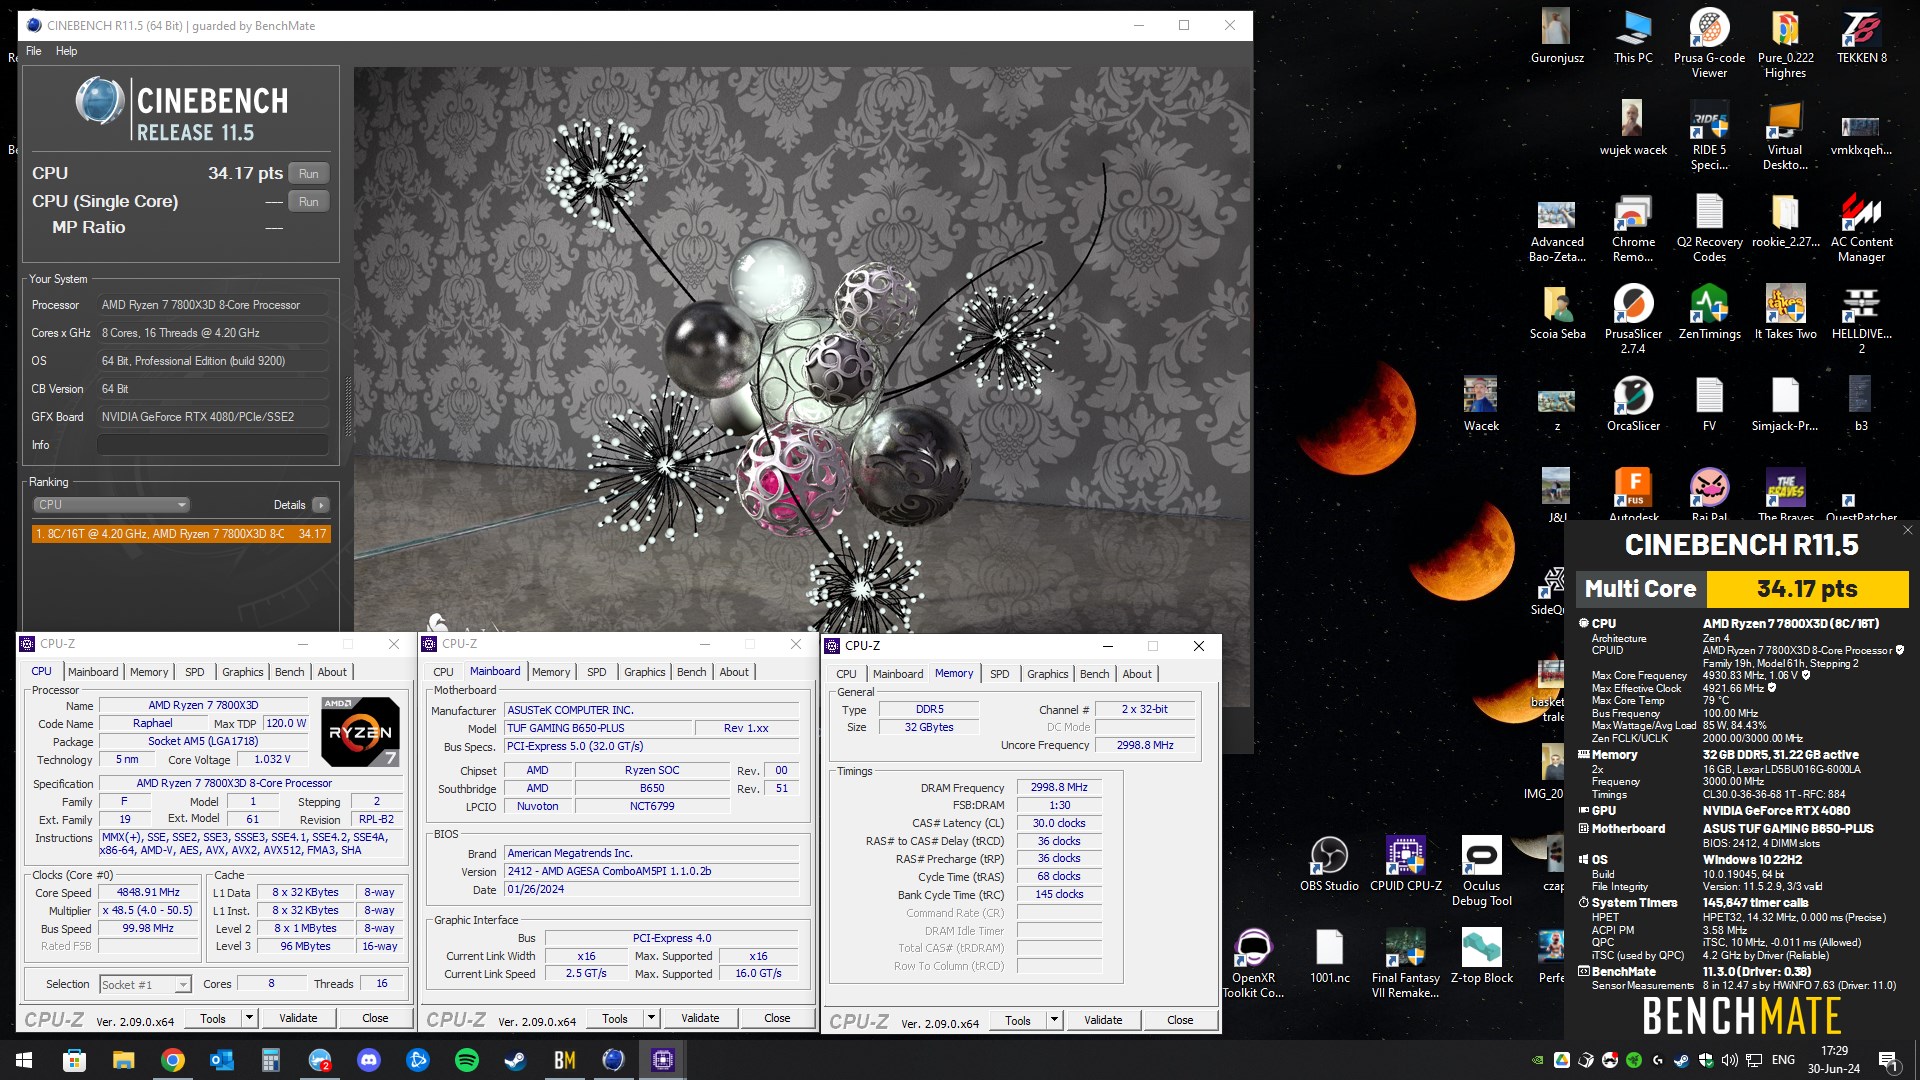
Task: Launch ZenTimings desktop shortcut
Action: coord(1709,312)
